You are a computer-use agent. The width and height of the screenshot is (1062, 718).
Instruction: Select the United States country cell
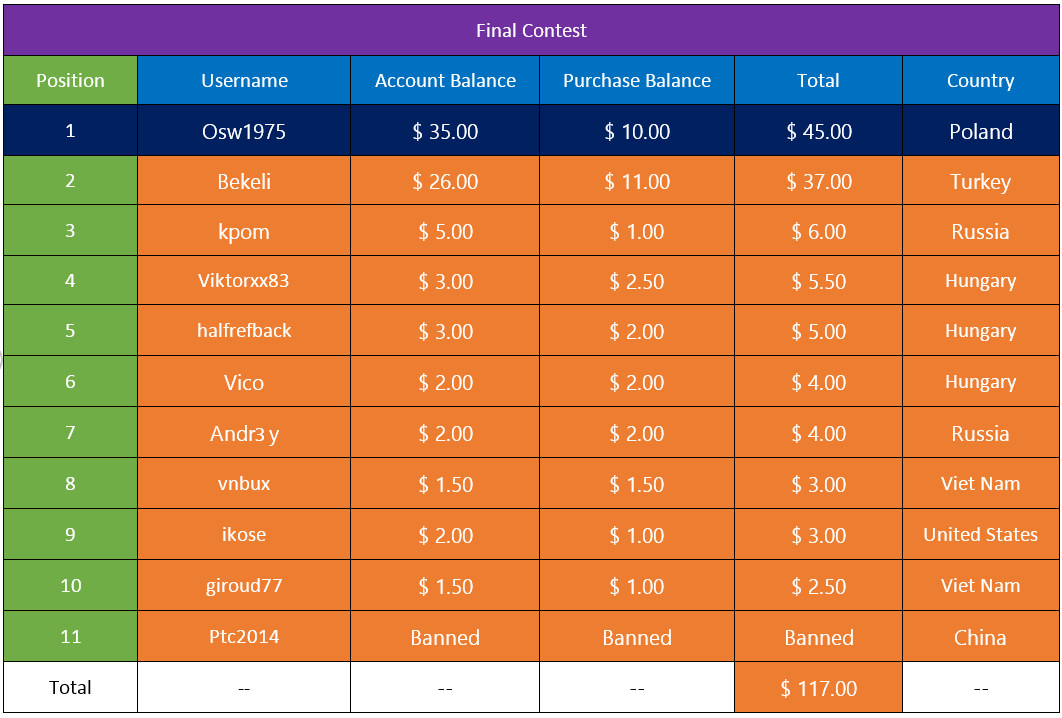[981, 534]
